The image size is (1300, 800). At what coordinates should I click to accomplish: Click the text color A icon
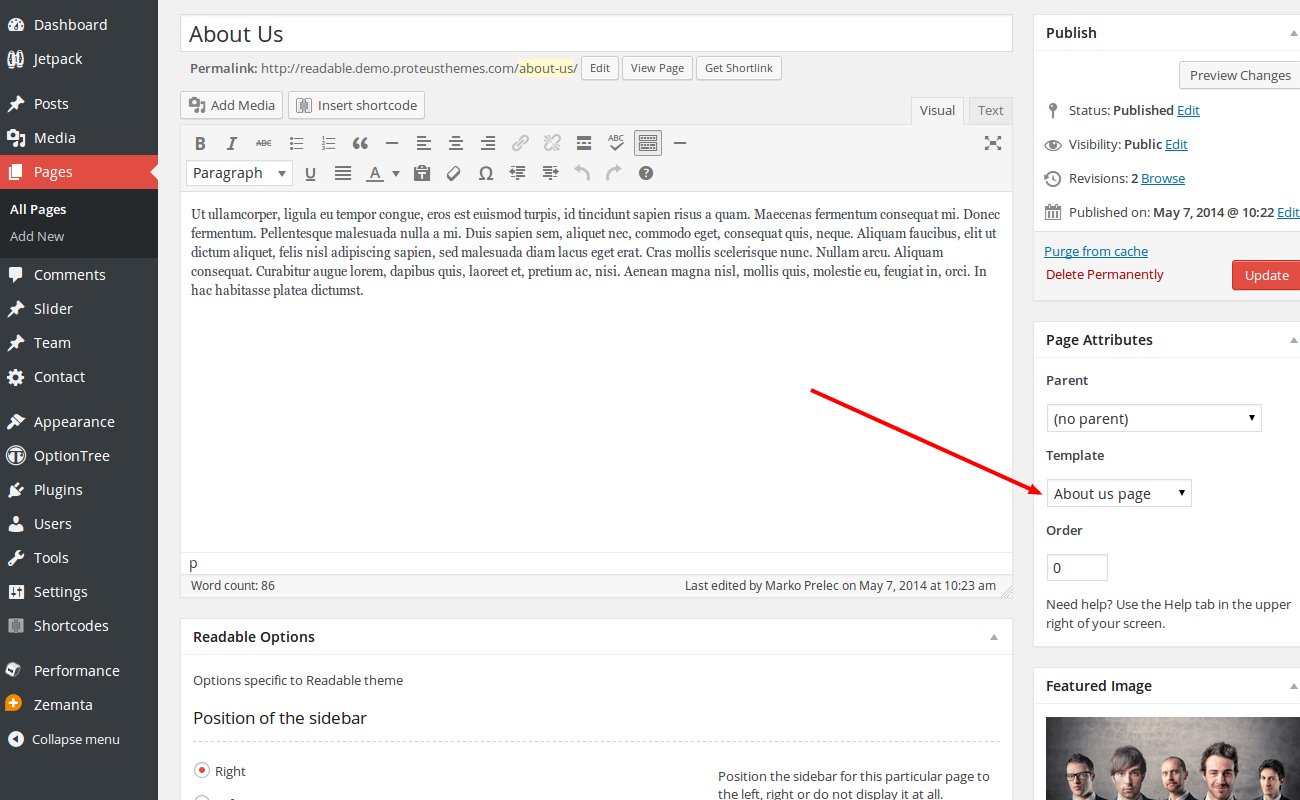click(x=375, y=173)
